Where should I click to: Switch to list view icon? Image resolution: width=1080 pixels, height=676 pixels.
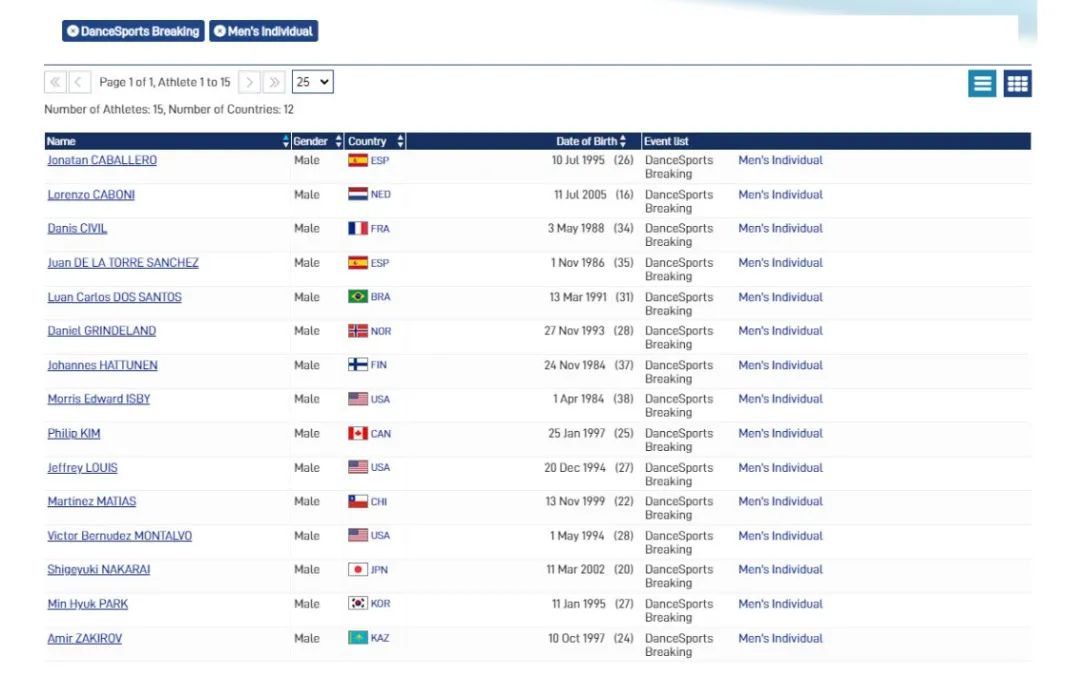pyautogui.click(x=982, y=84)
